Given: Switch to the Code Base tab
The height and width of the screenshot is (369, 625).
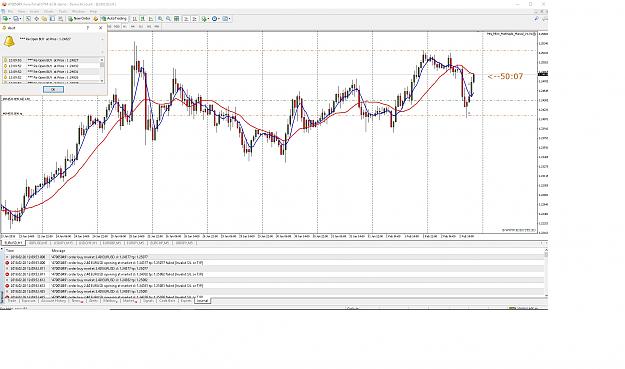Looking at the screenshot, I should 167,301.
